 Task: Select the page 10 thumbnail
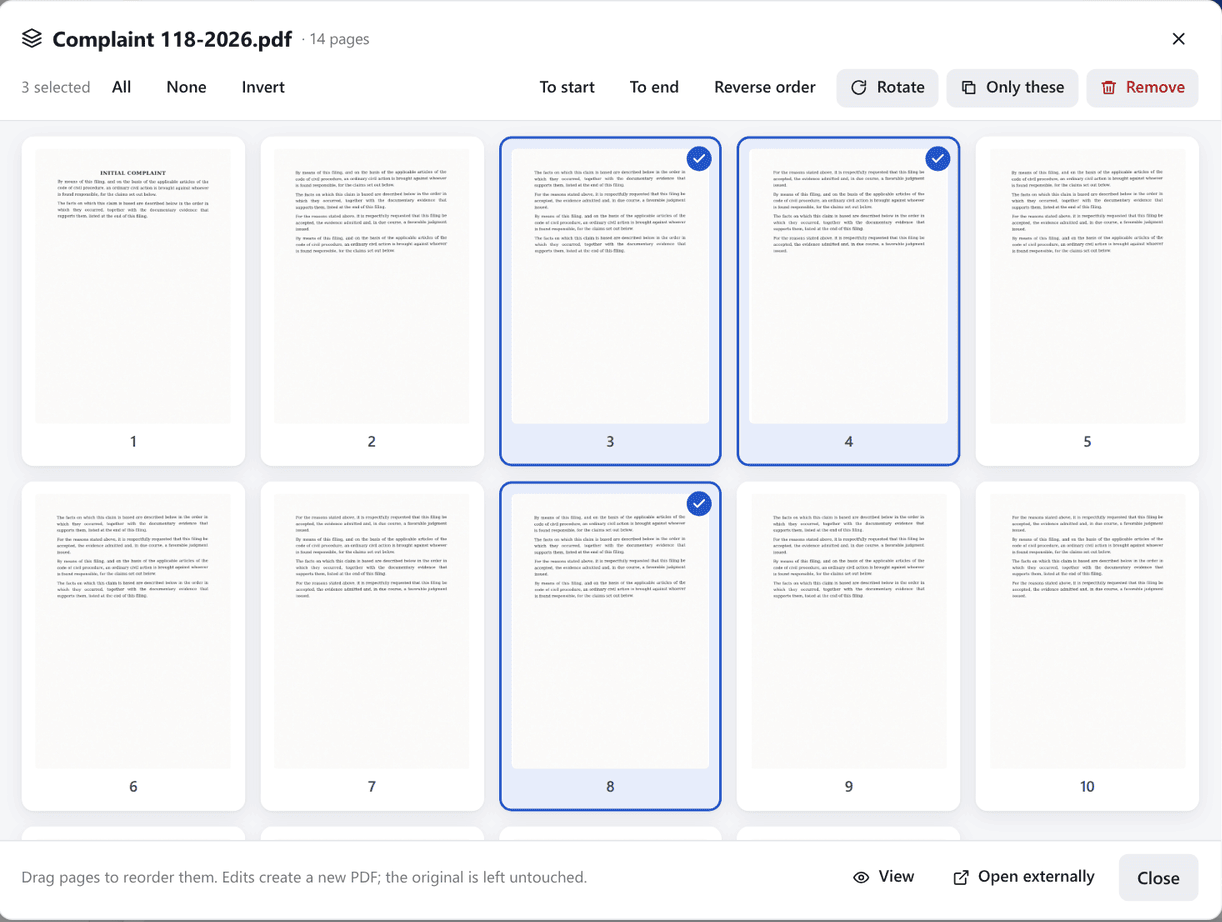tap(1087, 646)
